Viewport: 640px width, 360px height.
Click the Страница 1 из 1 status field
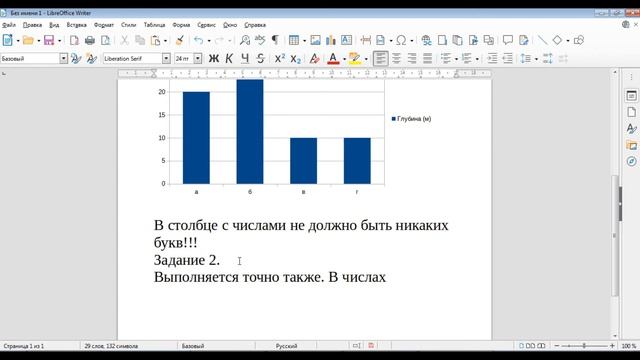[x=24, y=346]
